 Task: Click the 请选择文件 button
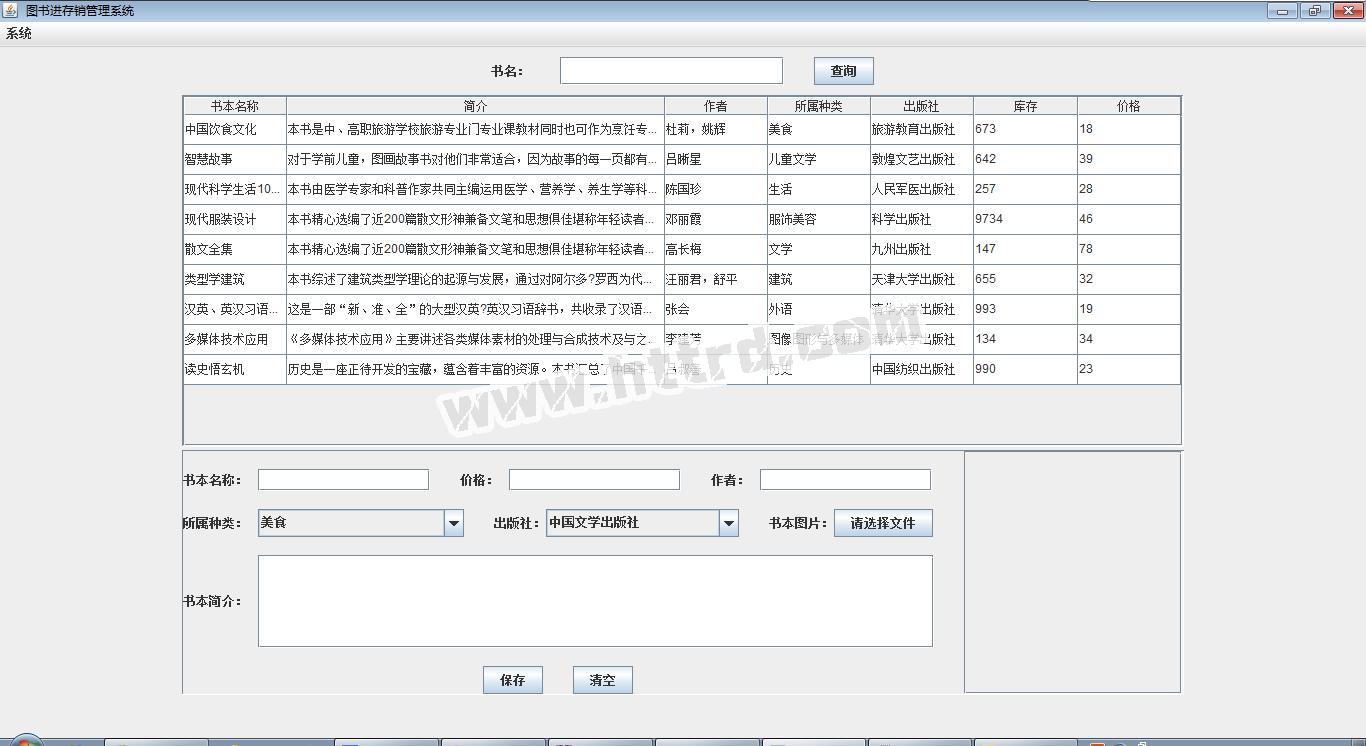pos(883,523)
